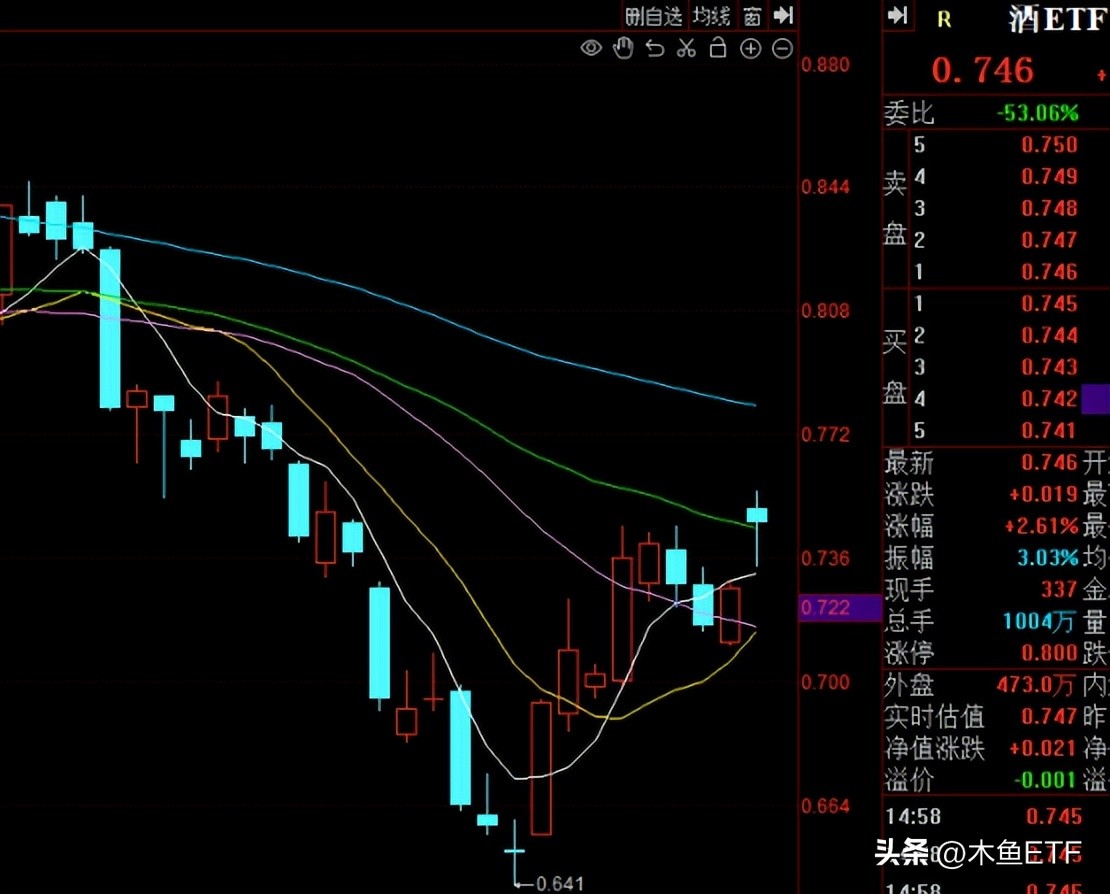1110x894 pixels.
Task: Click the arrow icon at quote panel top-left
Action: pyautogui.click(x=898, y=16)
